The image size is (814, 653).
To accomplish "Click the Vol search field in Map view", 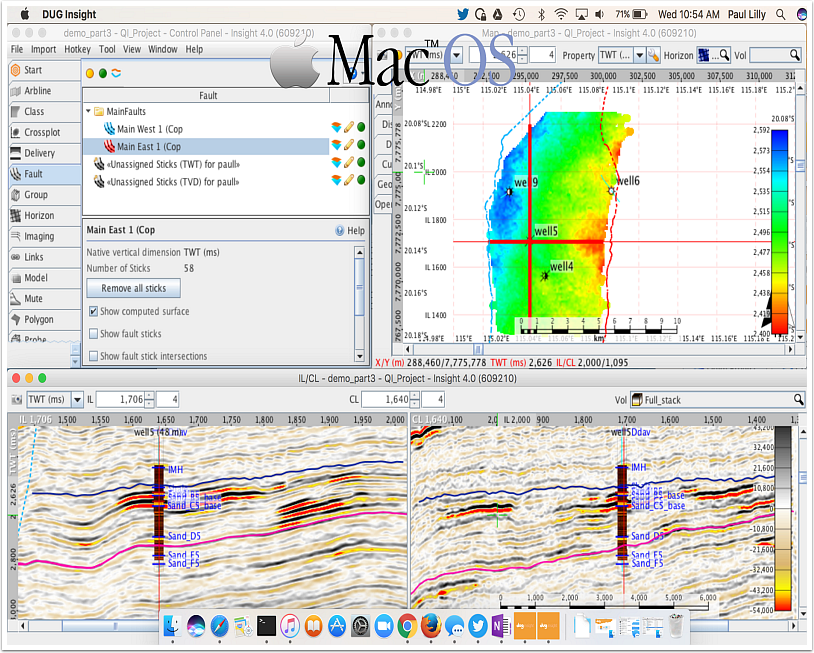I will coord(776,55).
